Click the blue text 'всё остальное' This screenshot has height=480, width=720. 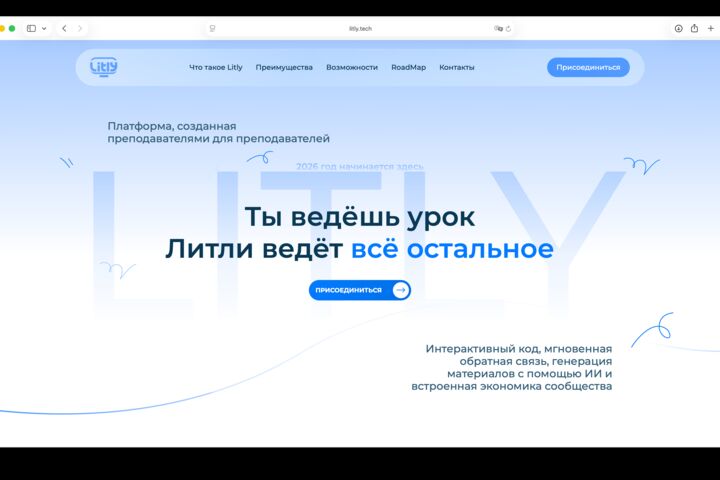coord(452,248)
